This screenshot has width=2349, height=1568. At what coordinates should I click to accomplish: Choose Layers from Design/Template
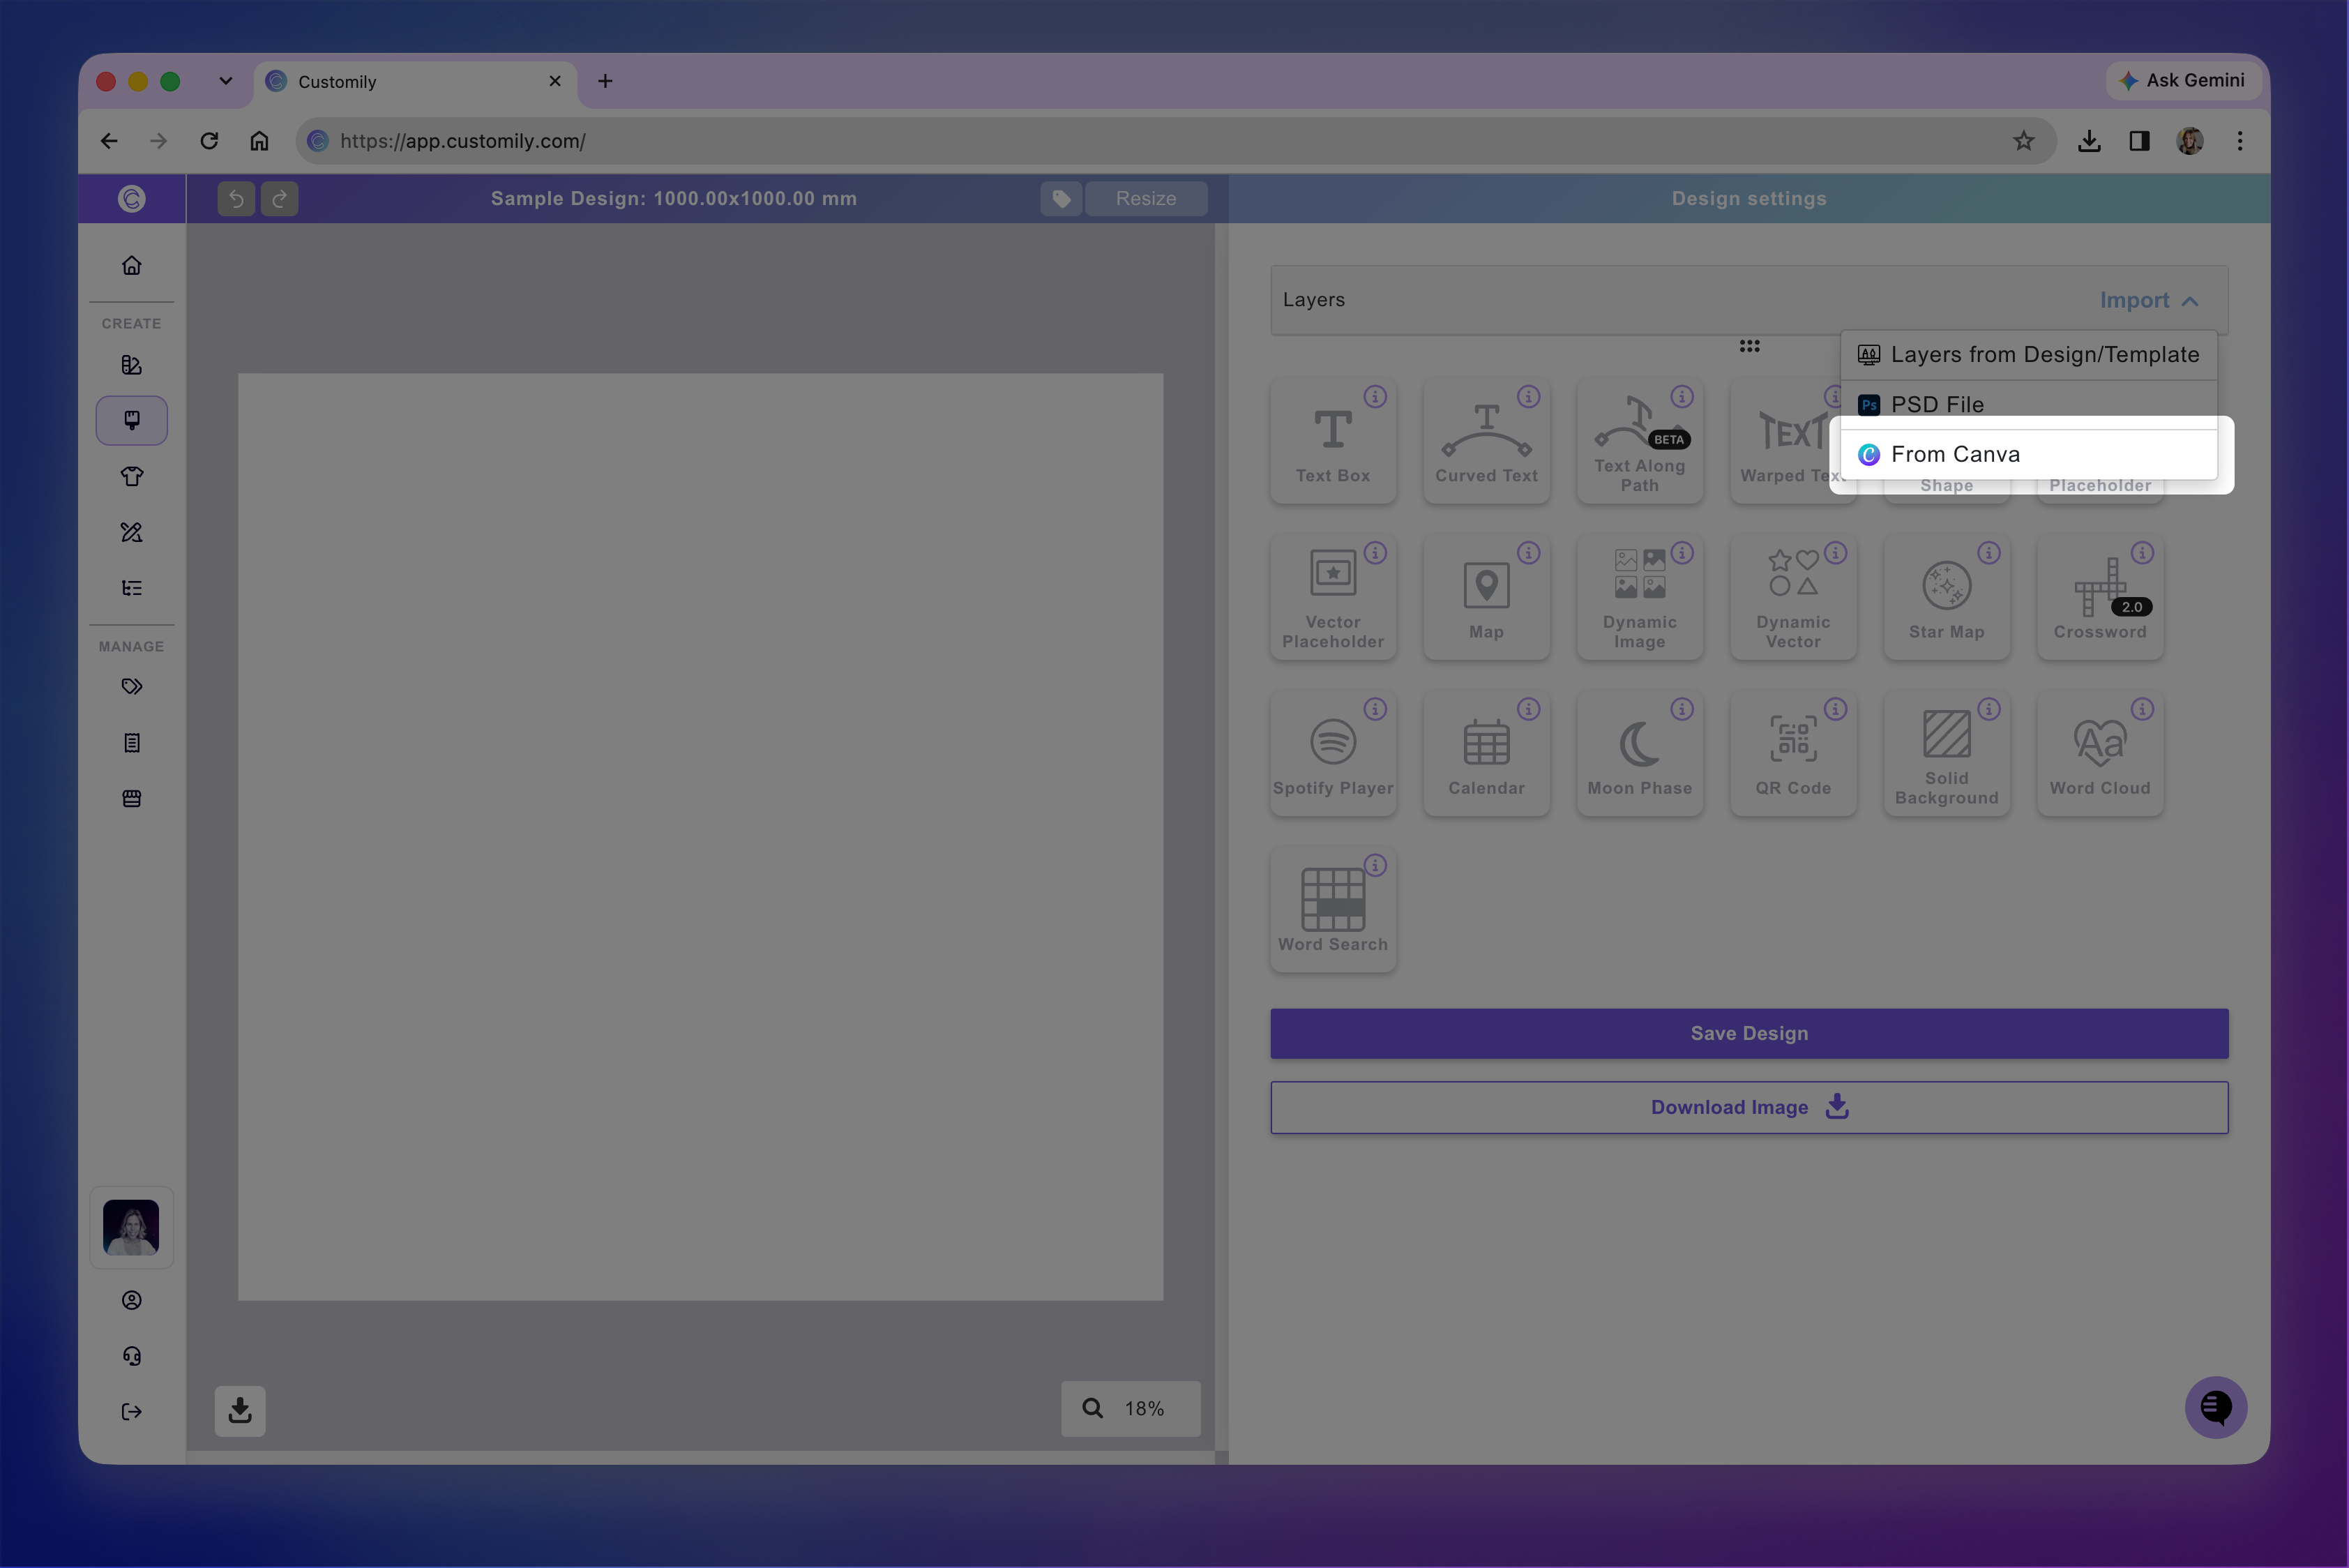click(x=2029, y=355)
